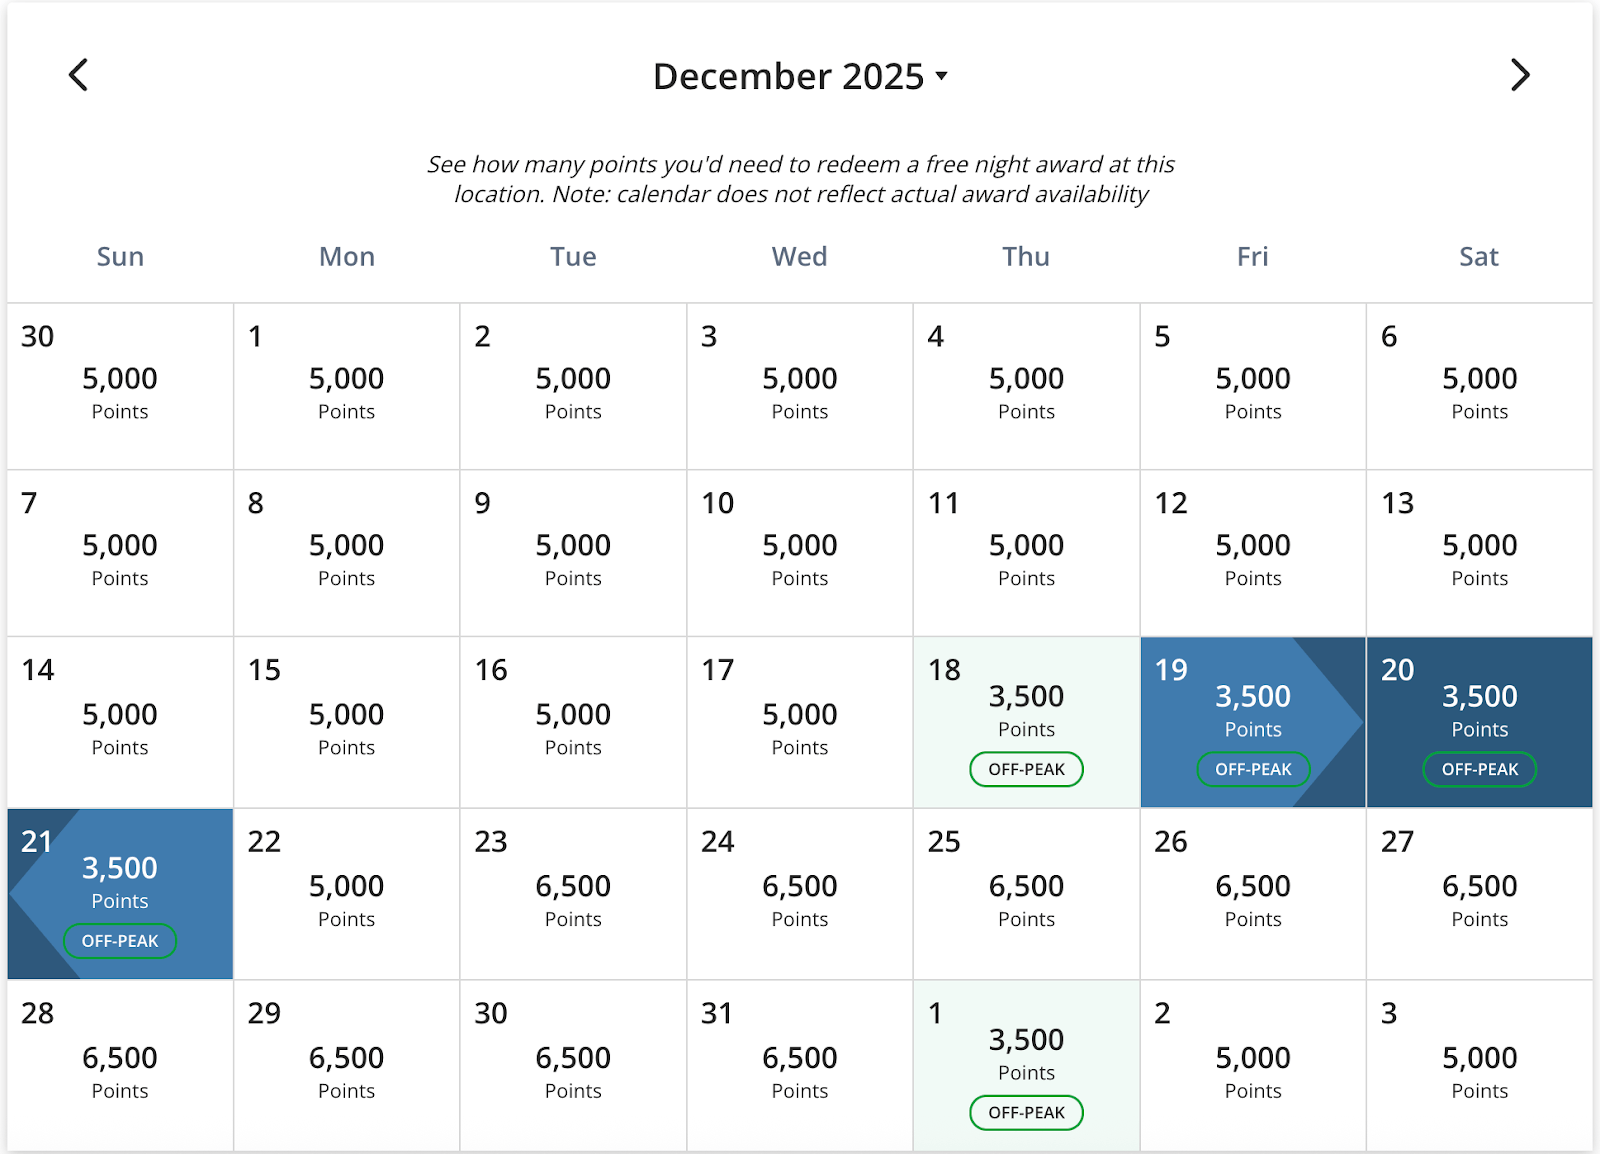Choose December 13 Saturday cell
Image resolution: width=1600 pixels, height=1154 pixels.
coord(1479,553)
